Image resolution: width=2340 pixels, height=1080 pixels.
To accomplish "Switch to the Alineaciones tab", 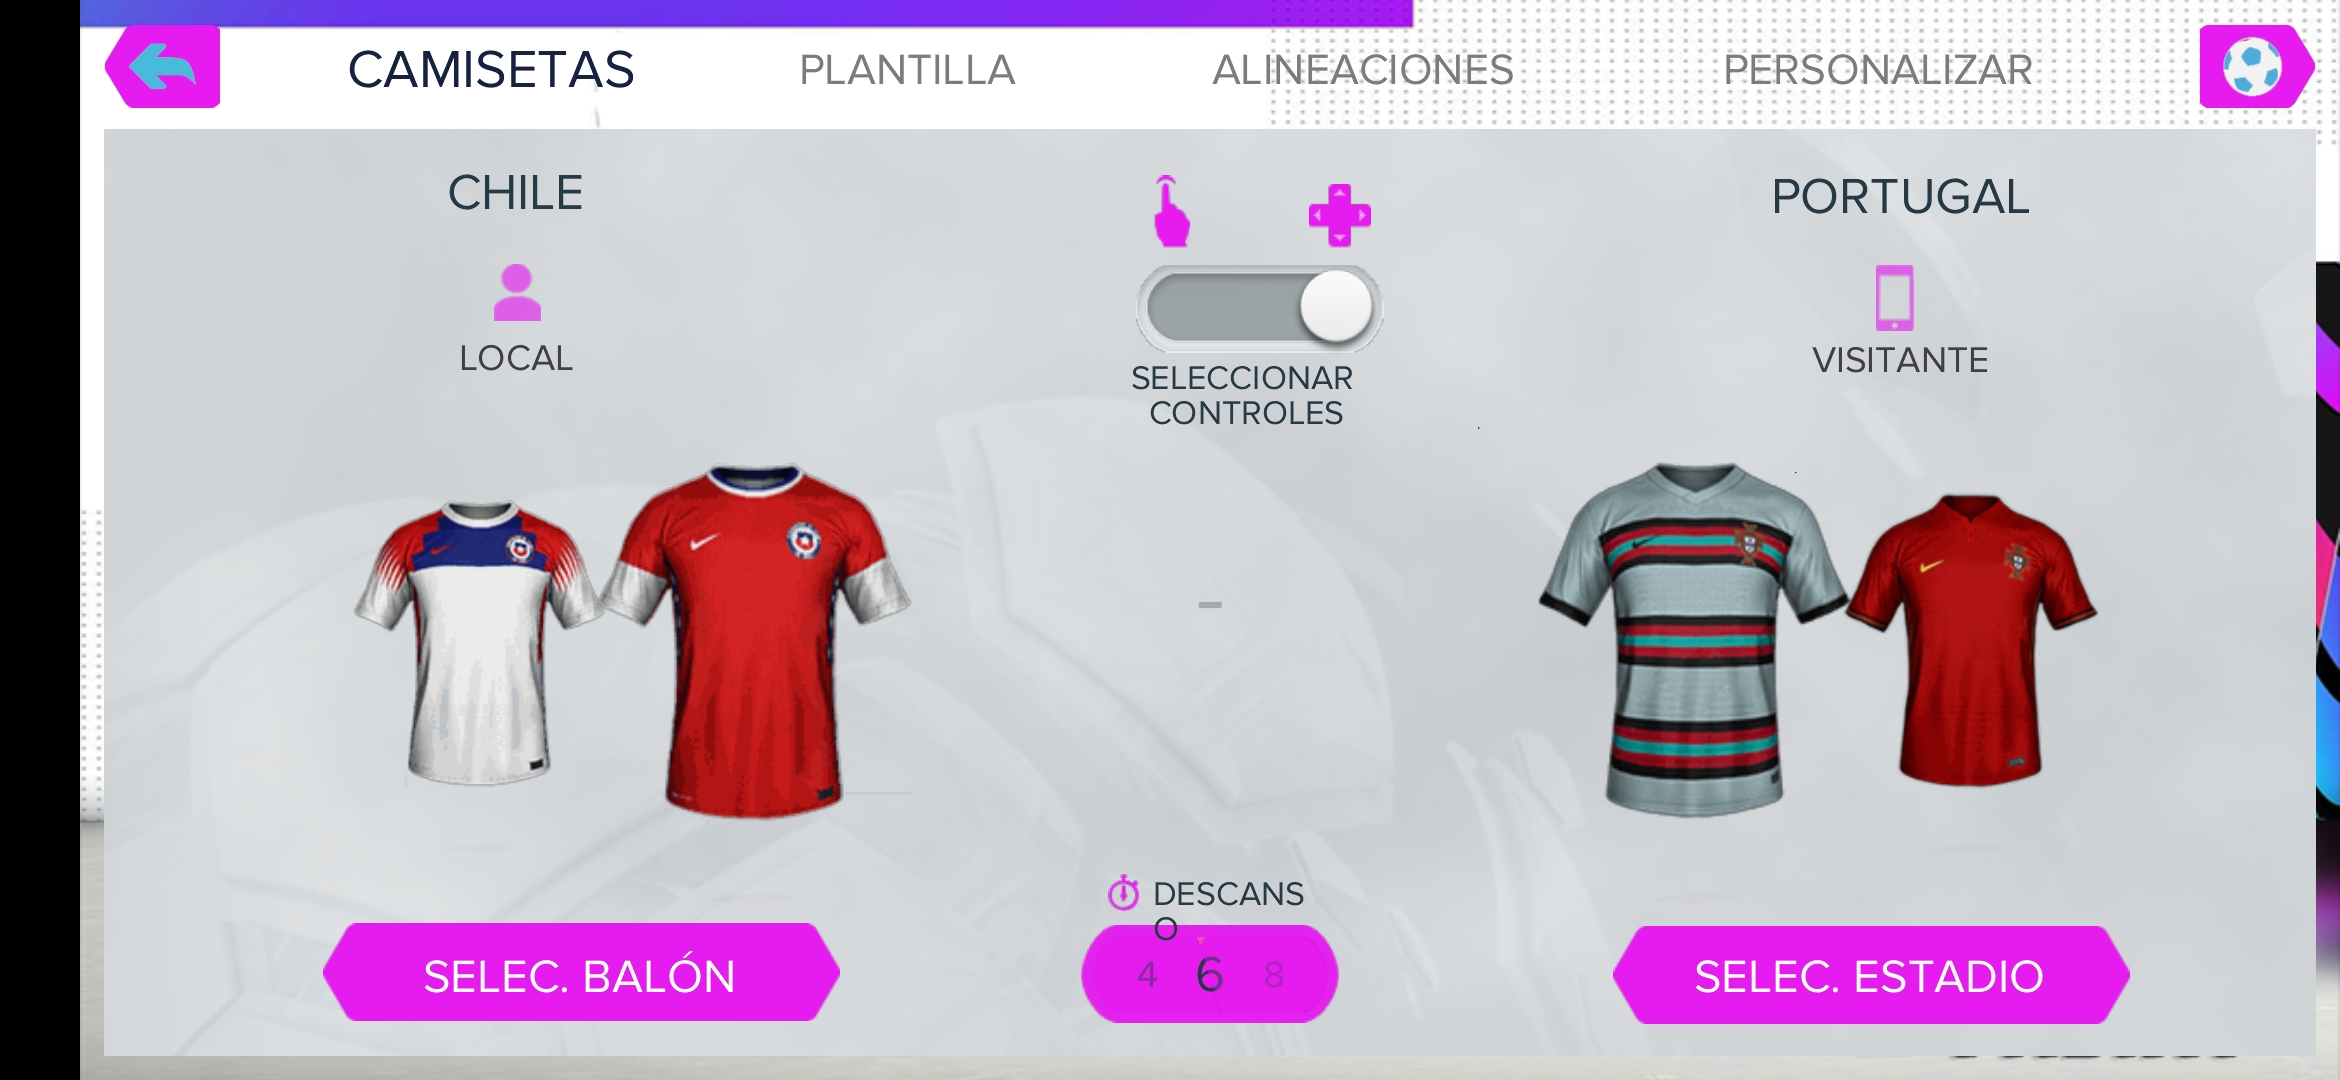I will point(1363,70).
